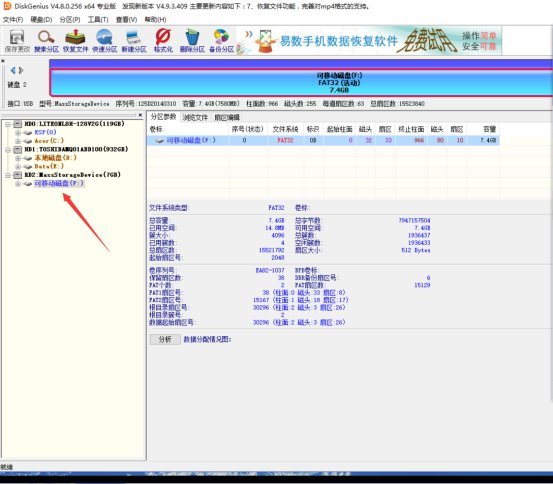Image resolution: width=553 pixels, height=484 pixels.
Task: Open the 文件(F) menu
Action: click(13, 20)
